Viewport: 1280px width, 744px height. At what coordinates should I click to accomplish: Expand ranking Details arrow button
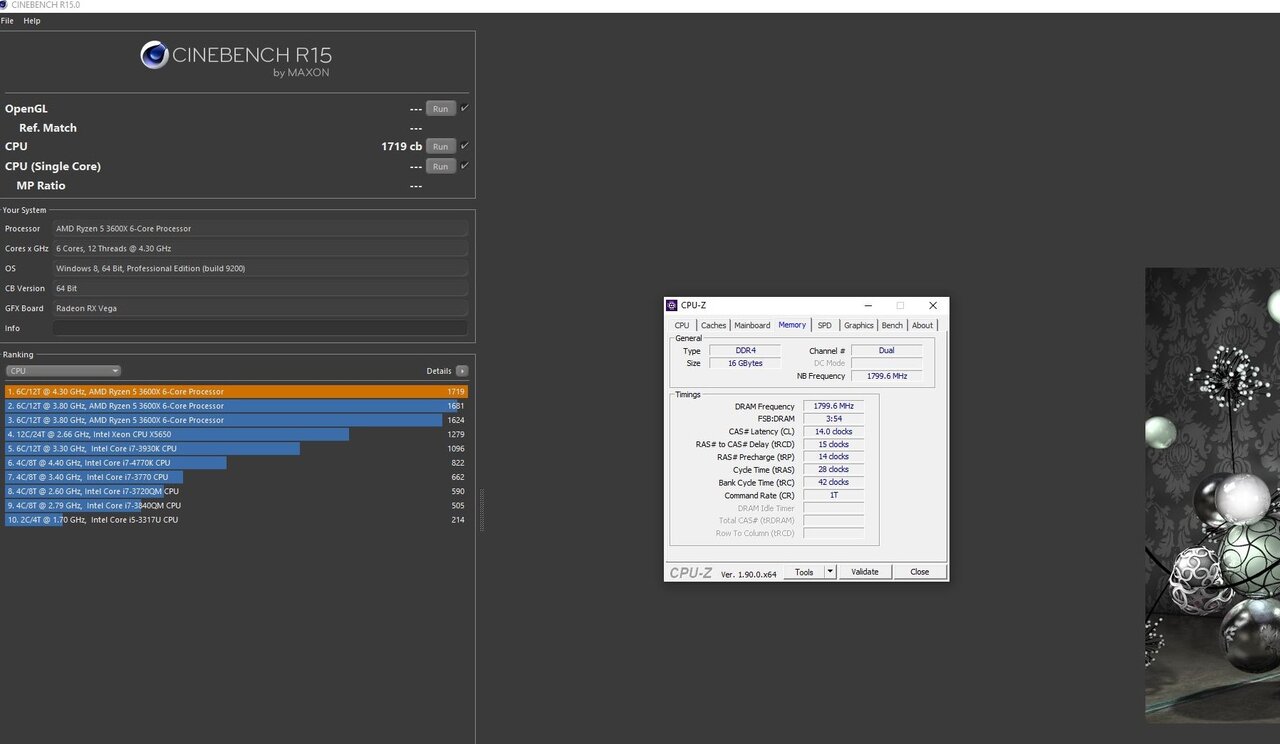(x=462, y=371)
